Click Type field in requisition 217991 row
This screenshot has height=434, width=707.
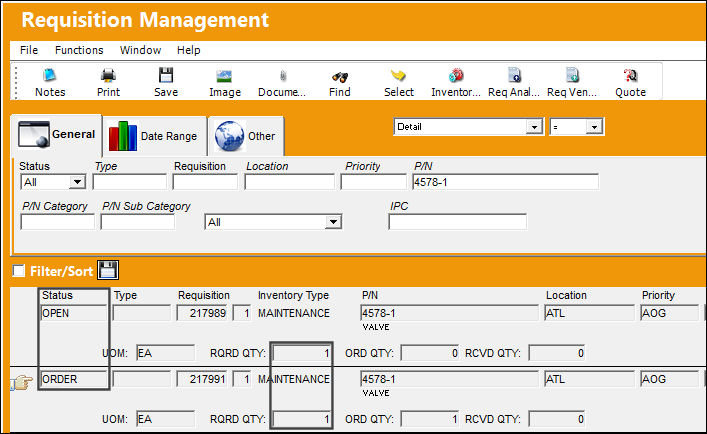point(142,379)
